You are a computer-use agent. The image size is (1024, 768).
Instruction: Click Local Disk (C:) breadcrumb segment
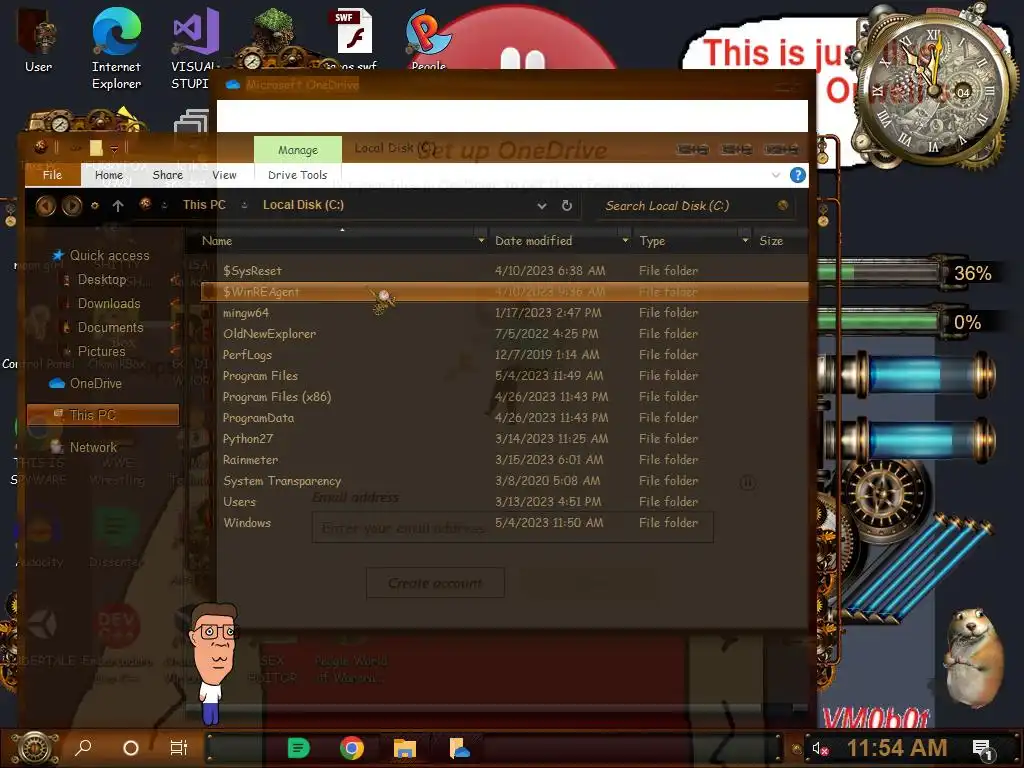coord(303,205)
